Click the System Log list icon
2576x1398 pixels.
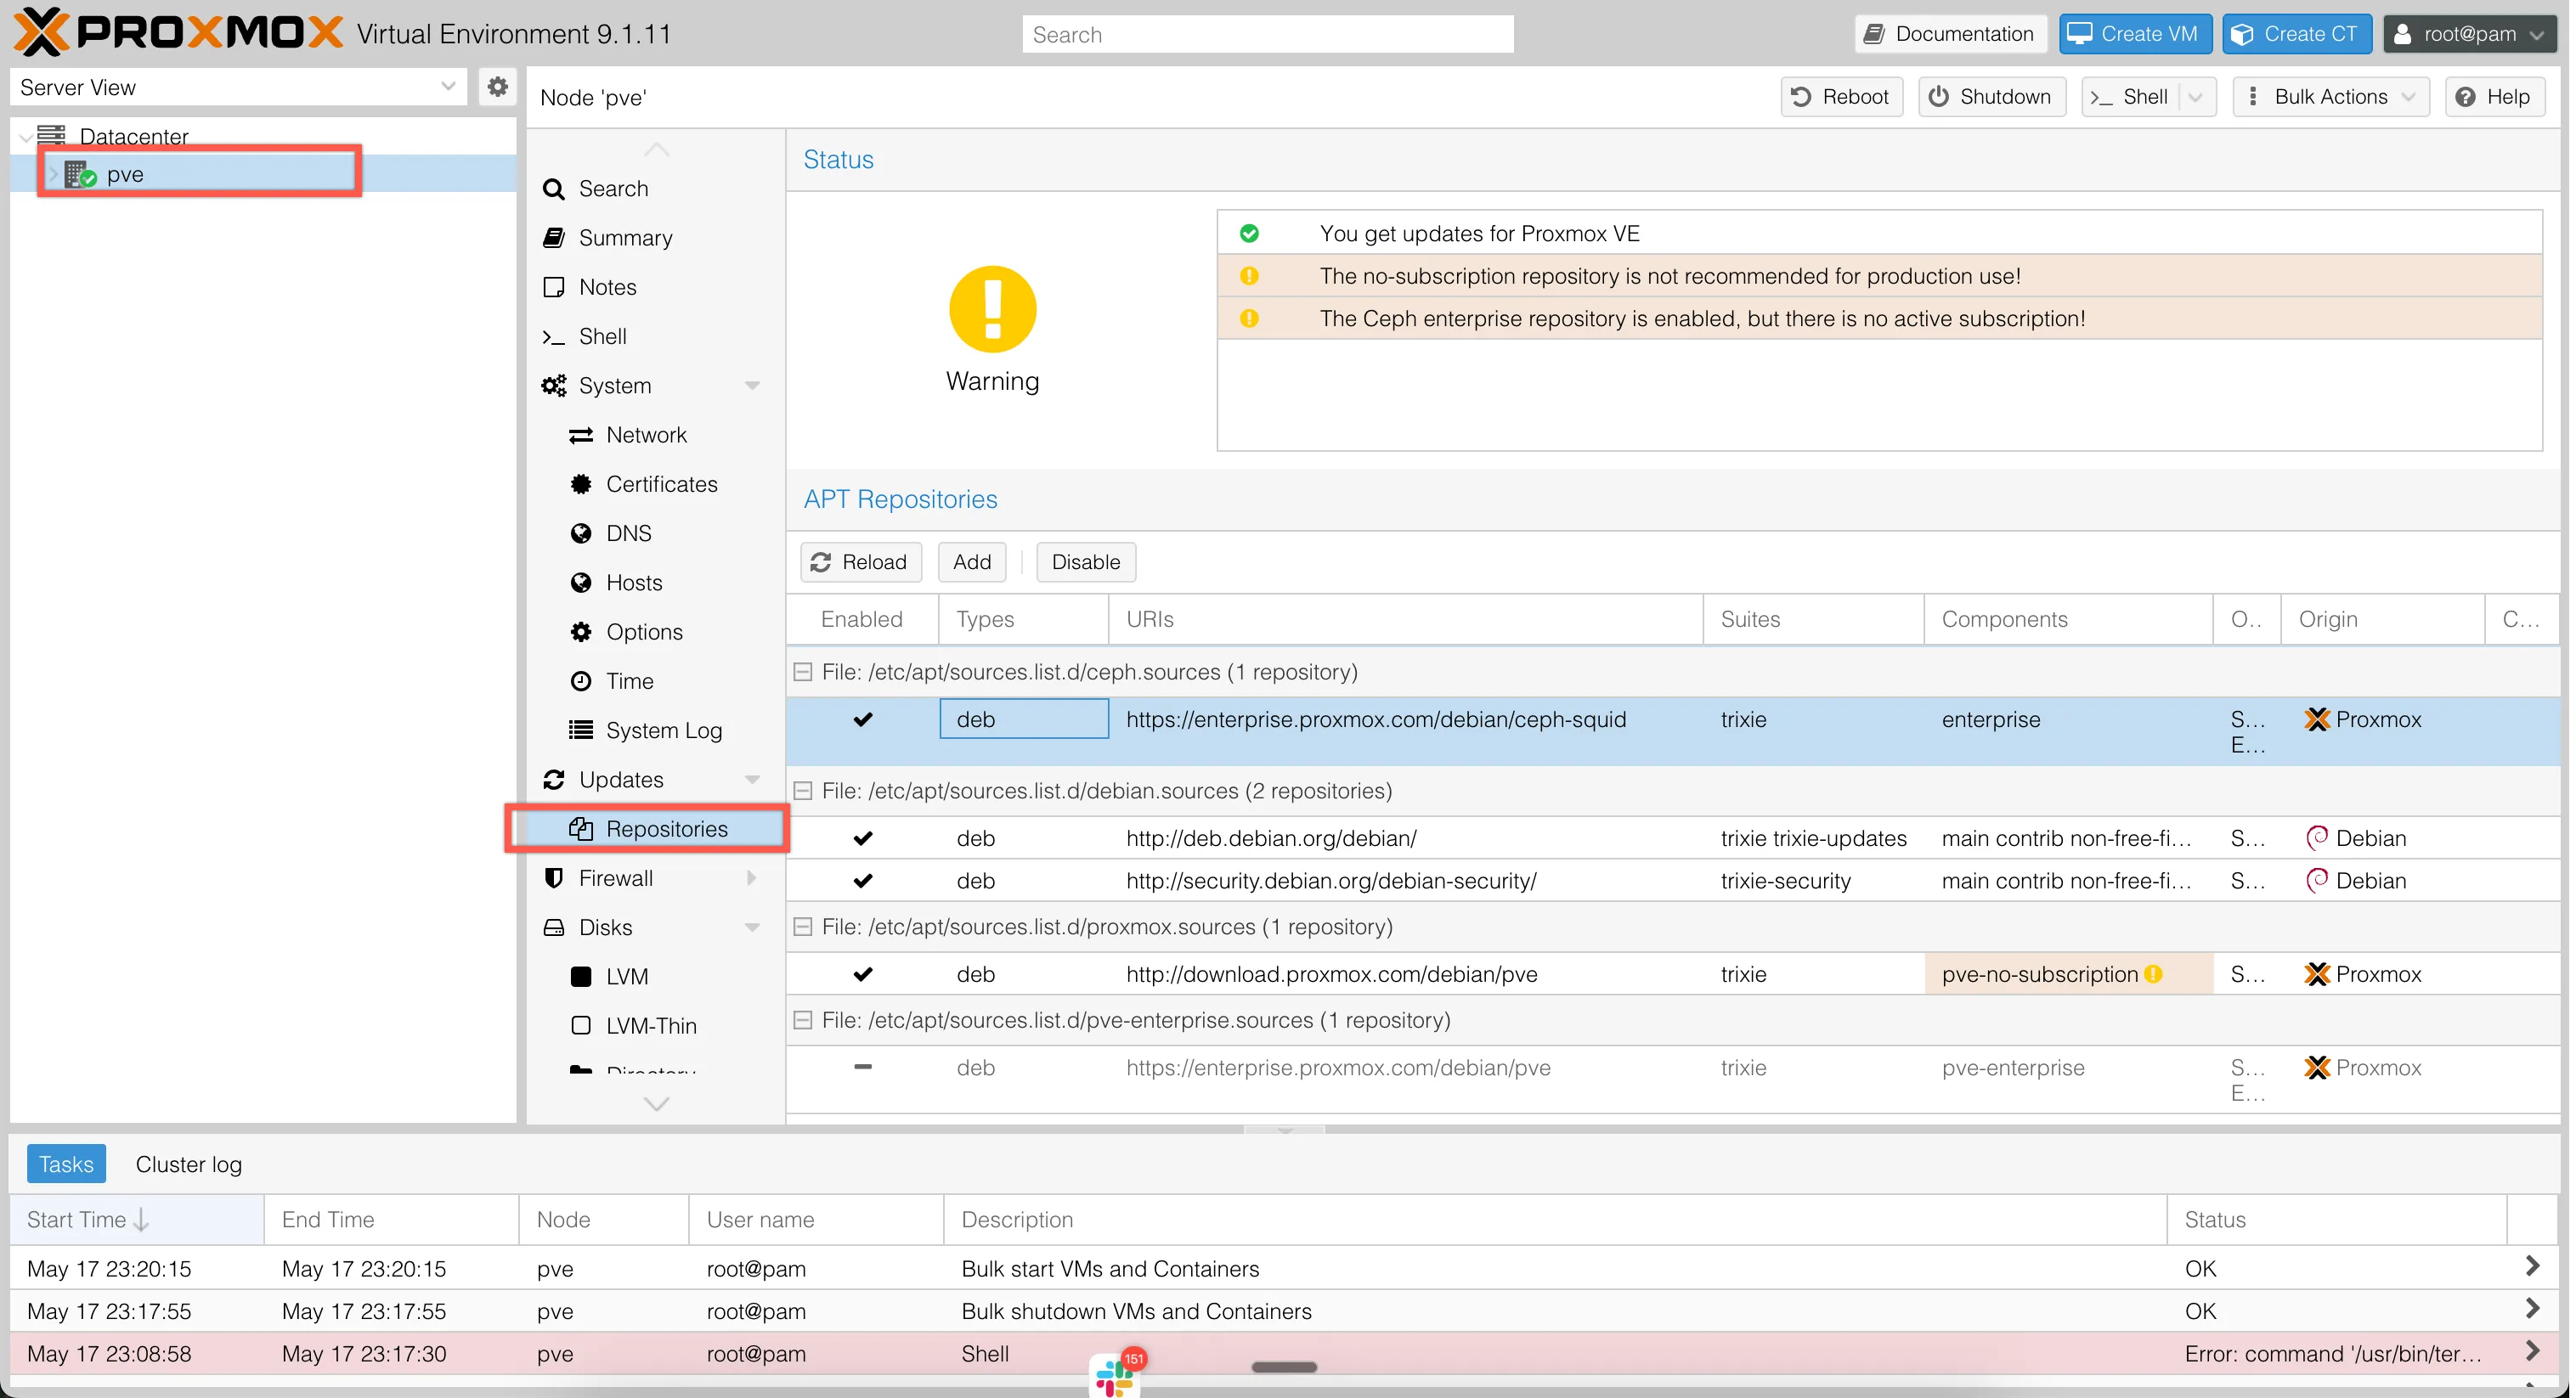581,730
